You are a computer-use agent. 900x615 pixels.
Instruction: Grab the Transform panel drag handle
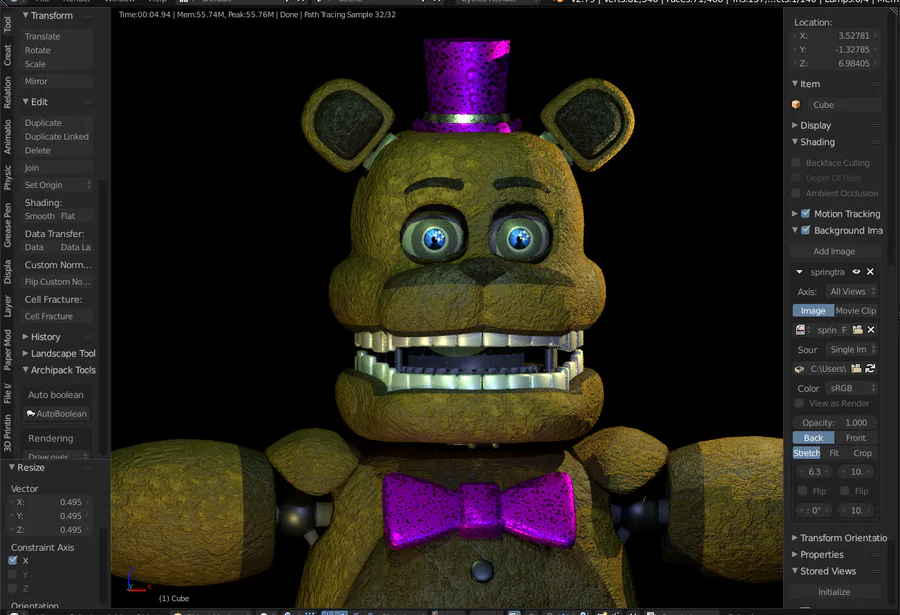click(x=87, y=16)
